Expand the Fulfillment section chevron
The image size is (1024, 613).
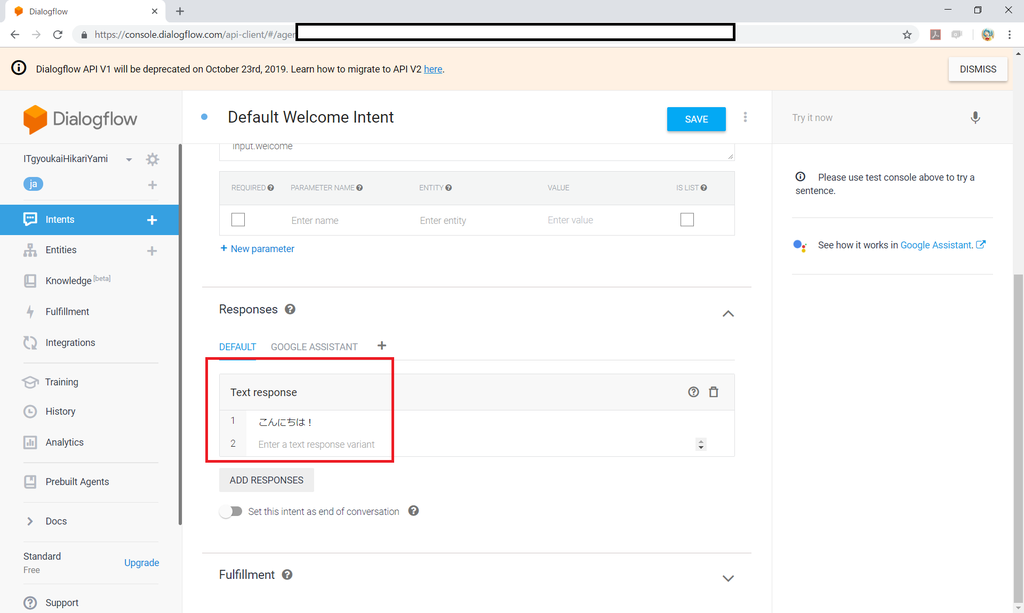728,578
